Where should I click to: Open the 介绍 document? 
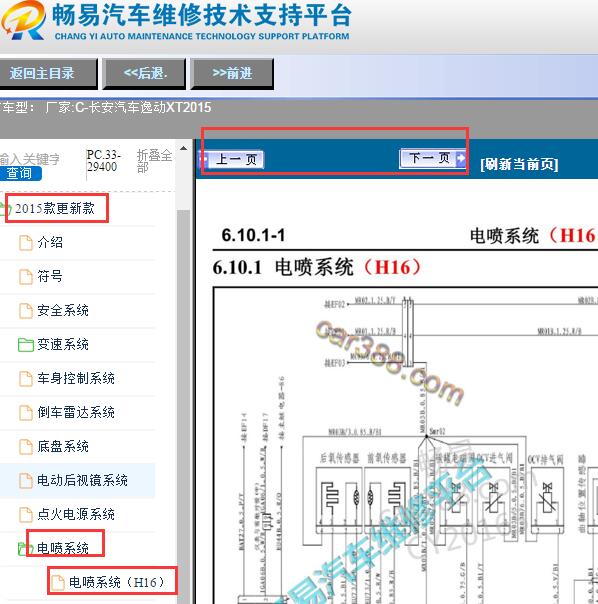[50, 242]
